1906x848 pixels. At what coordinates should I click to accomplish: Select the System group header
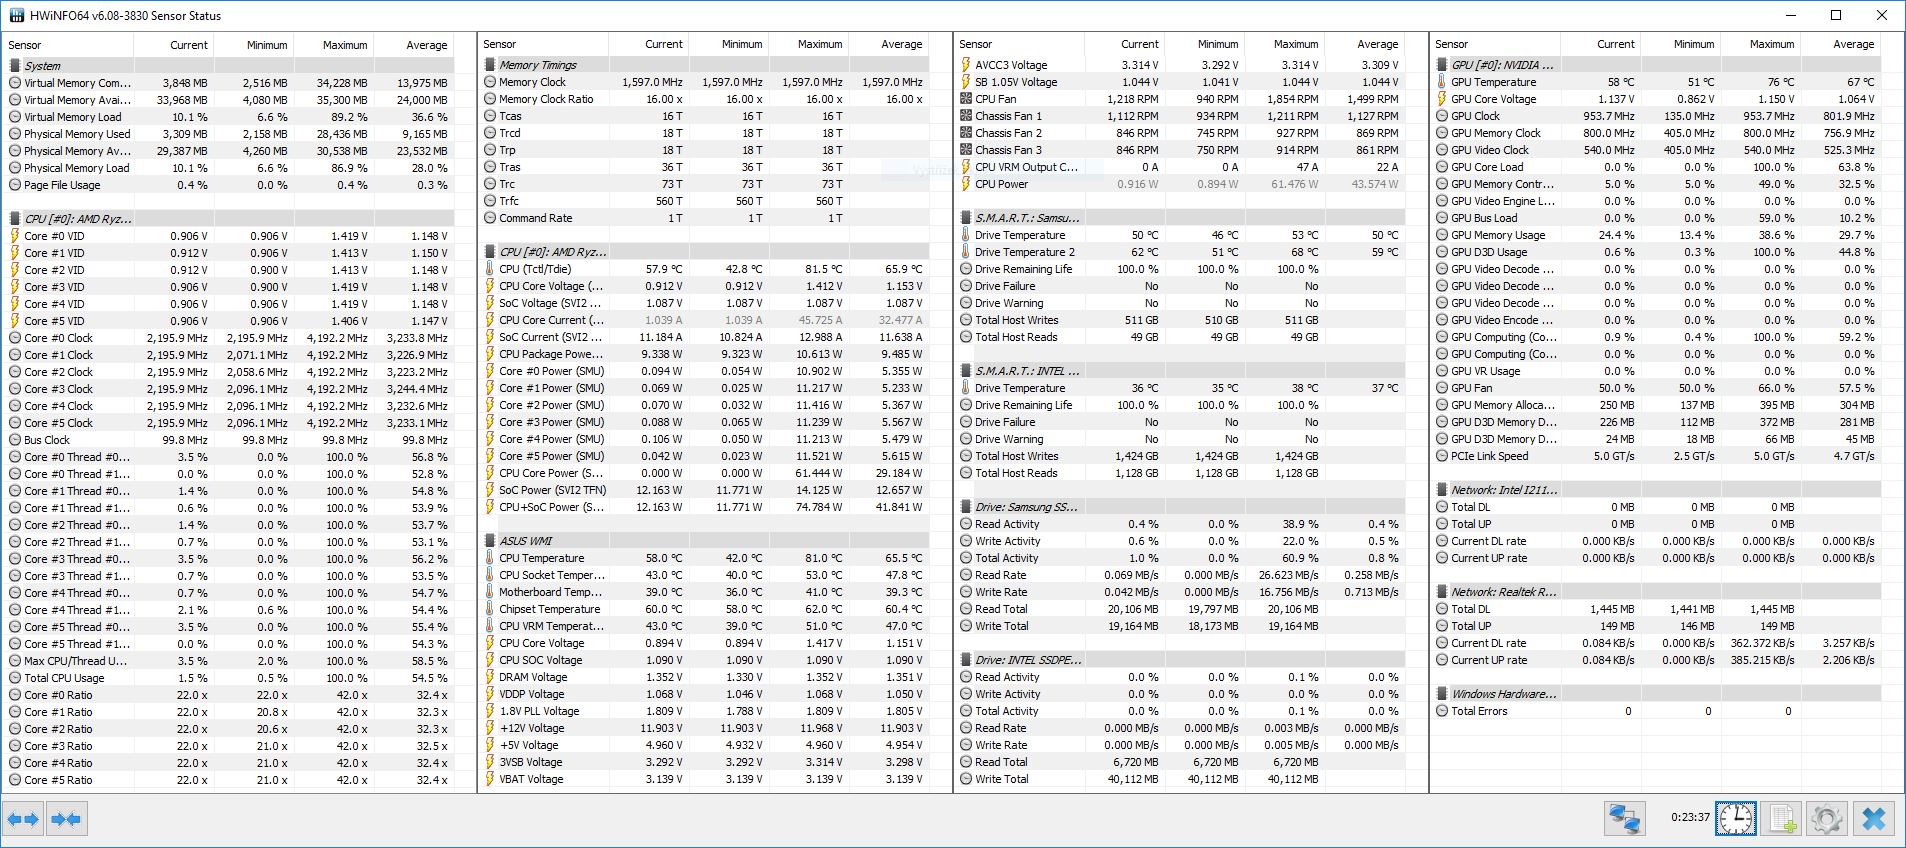pyautogui.click(x=42, y=66)
